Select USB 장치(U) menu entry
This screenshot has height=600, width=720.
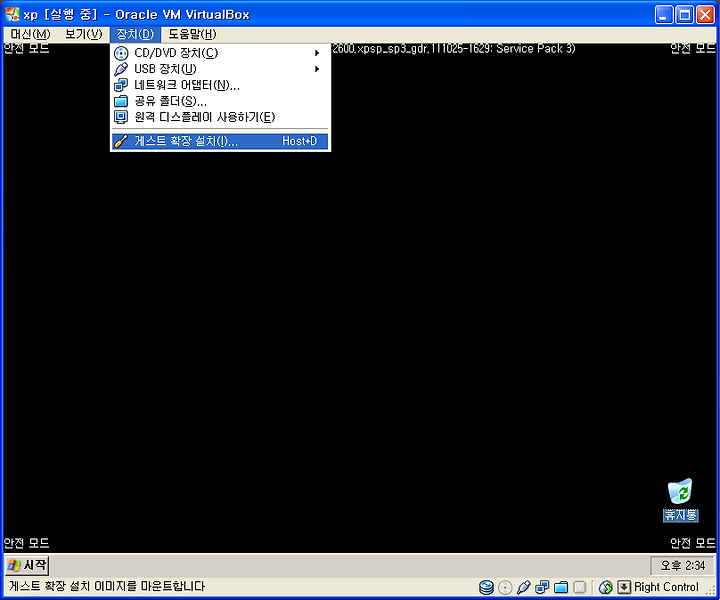pyautogui.click(x=220, y=69)
